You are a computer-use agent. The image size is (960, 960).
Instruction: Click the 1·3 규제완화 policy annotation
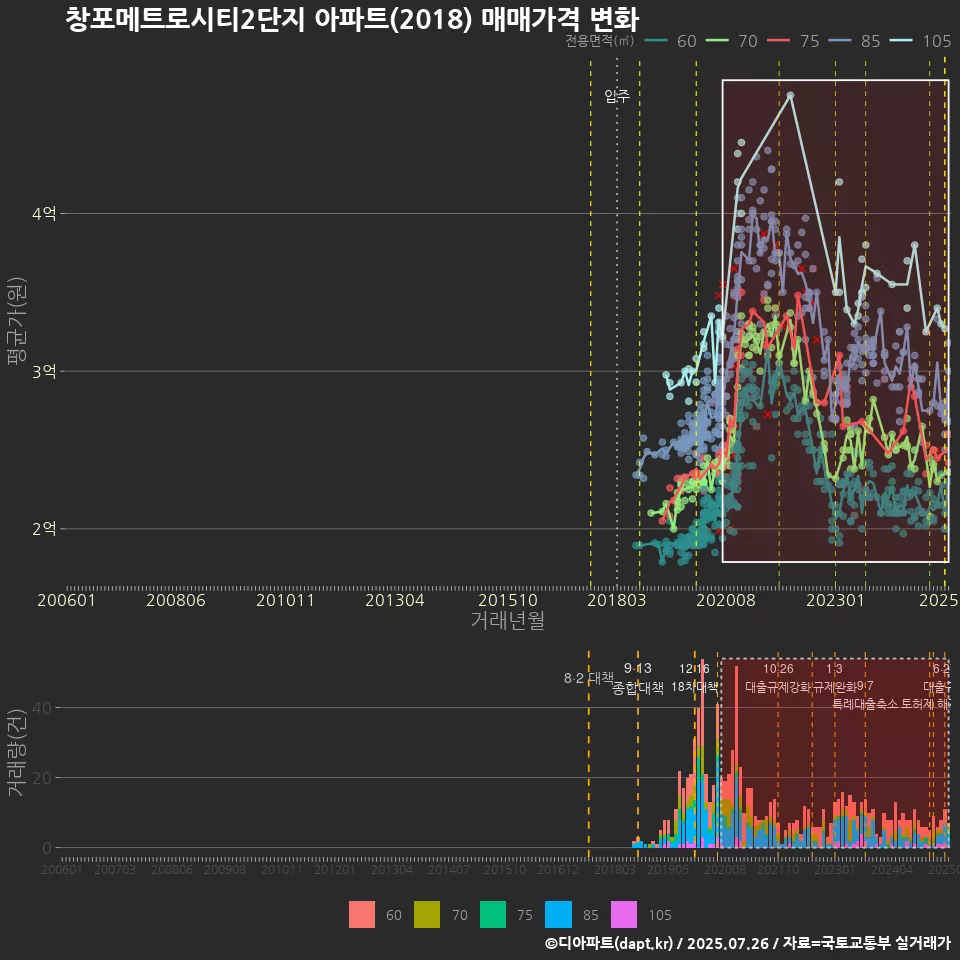click(x=834, y=678)
